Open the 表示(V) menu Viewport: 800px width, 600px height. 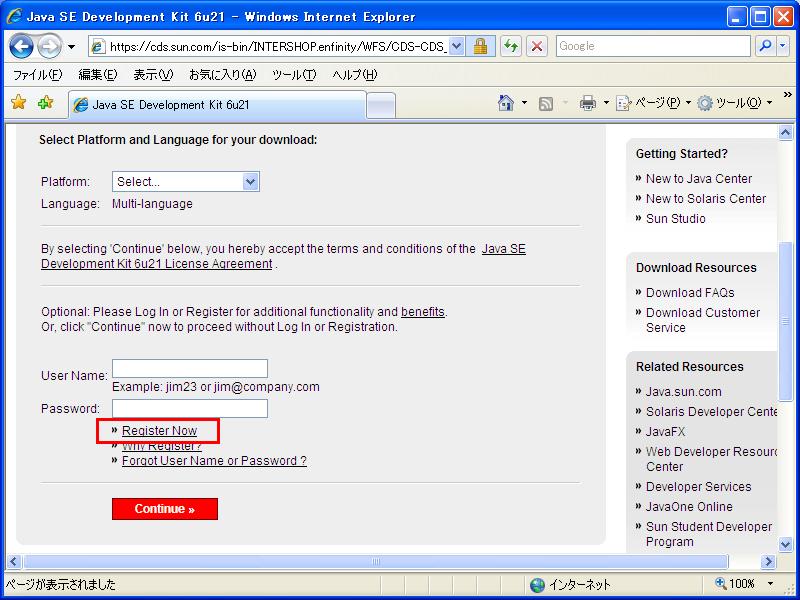[x=153, y=75]
